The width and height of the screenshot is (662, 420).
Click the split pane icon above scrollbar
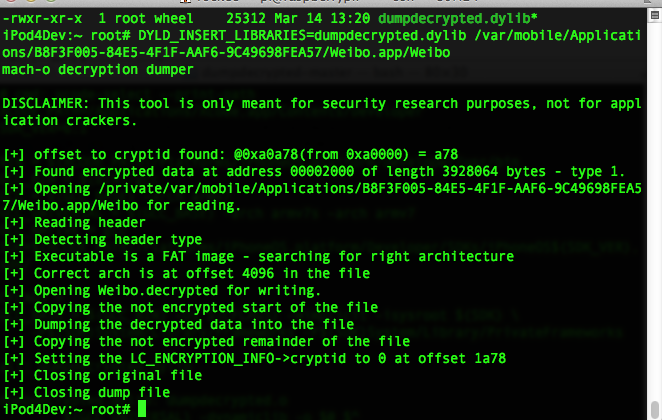654,16
